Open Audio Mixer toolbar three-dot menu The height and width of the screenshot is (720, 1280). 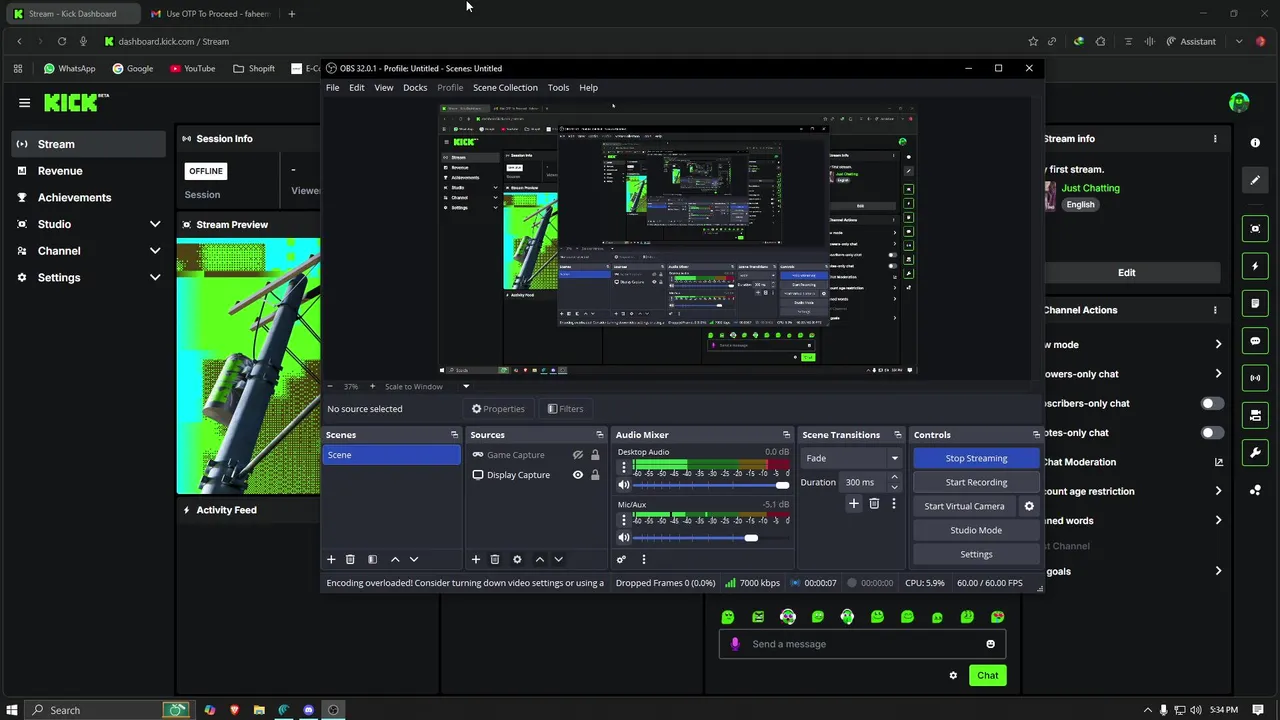[644, 559]
